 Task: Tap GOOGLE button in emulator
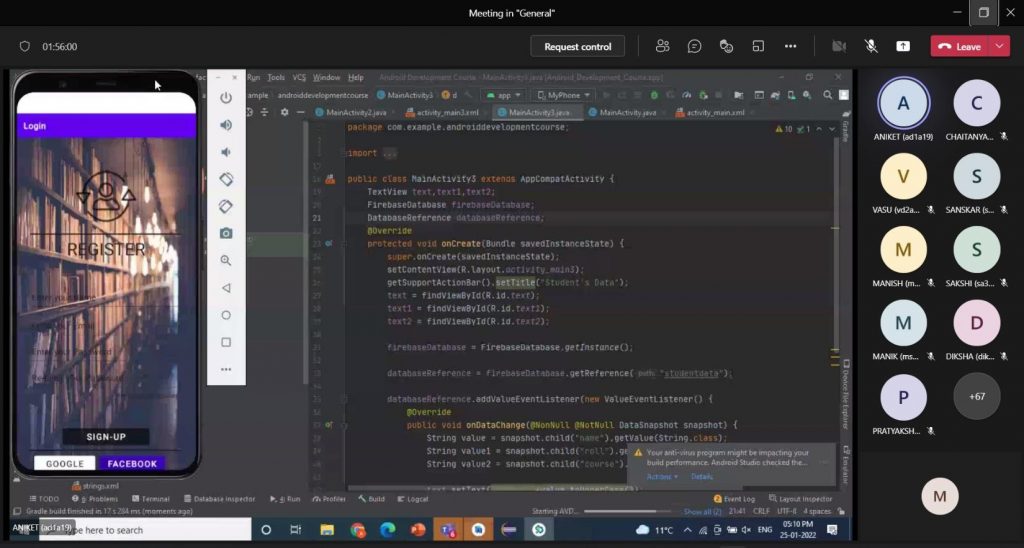point(65,464)
